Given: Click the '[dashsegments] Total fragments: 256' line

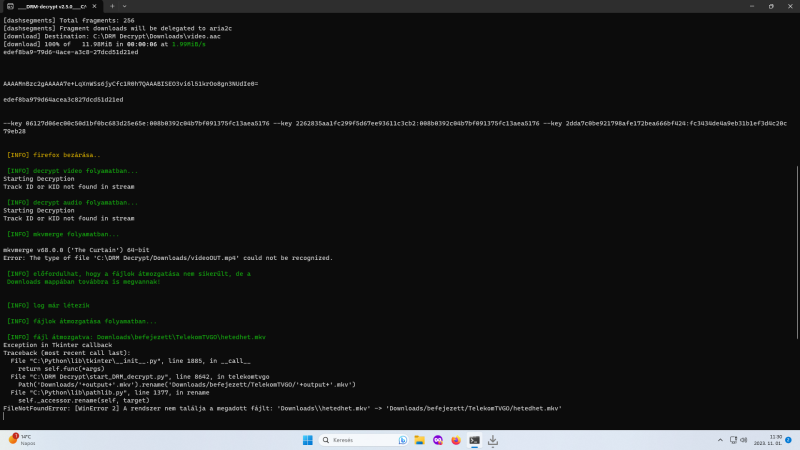Looking at the screenshot, I should click(x=69, y=21).
